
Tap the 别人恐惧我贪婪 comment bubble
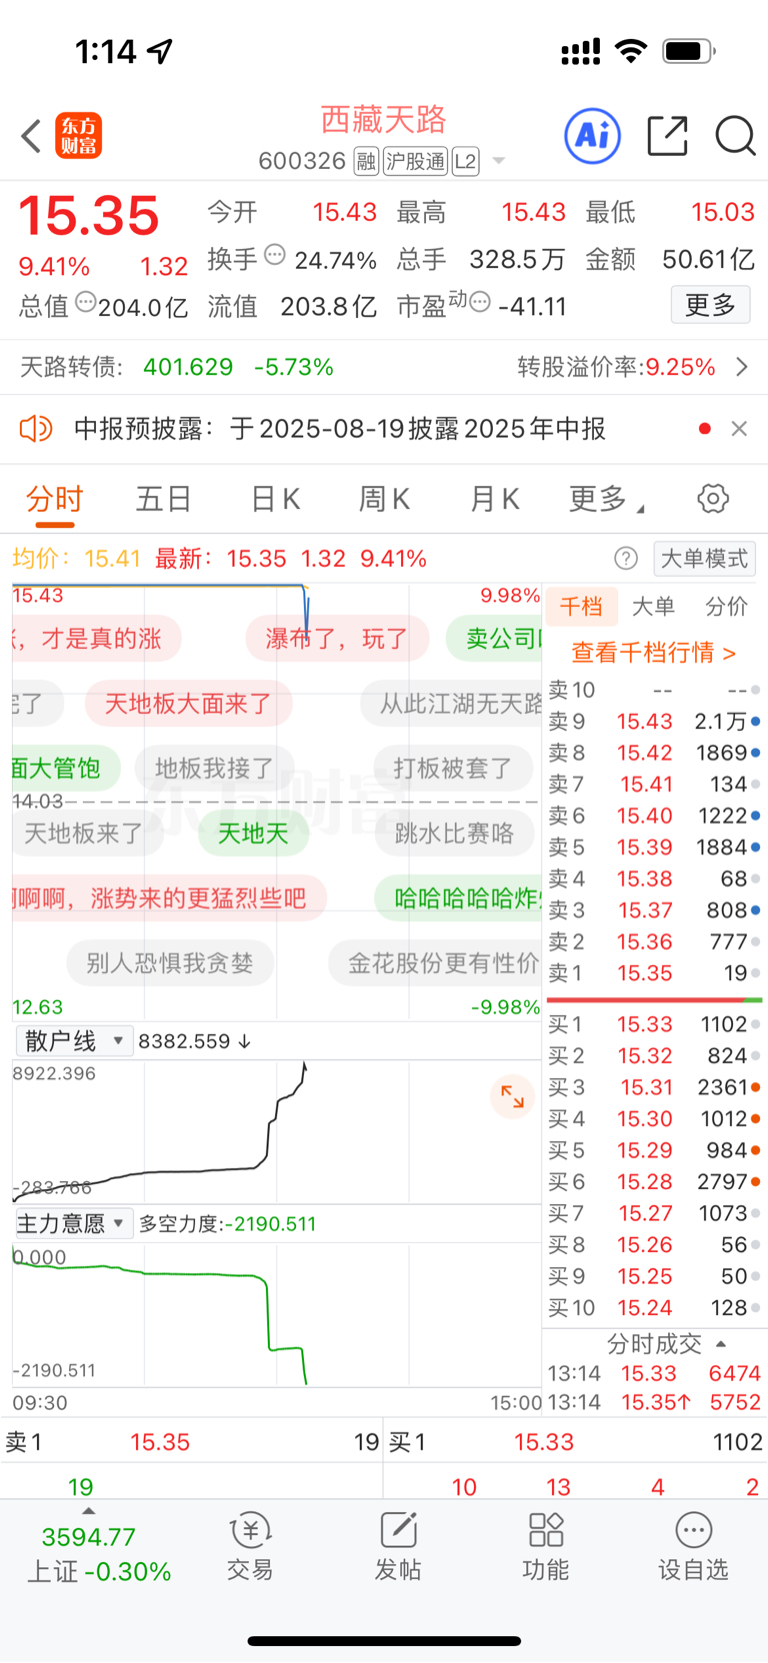[170, 963]
